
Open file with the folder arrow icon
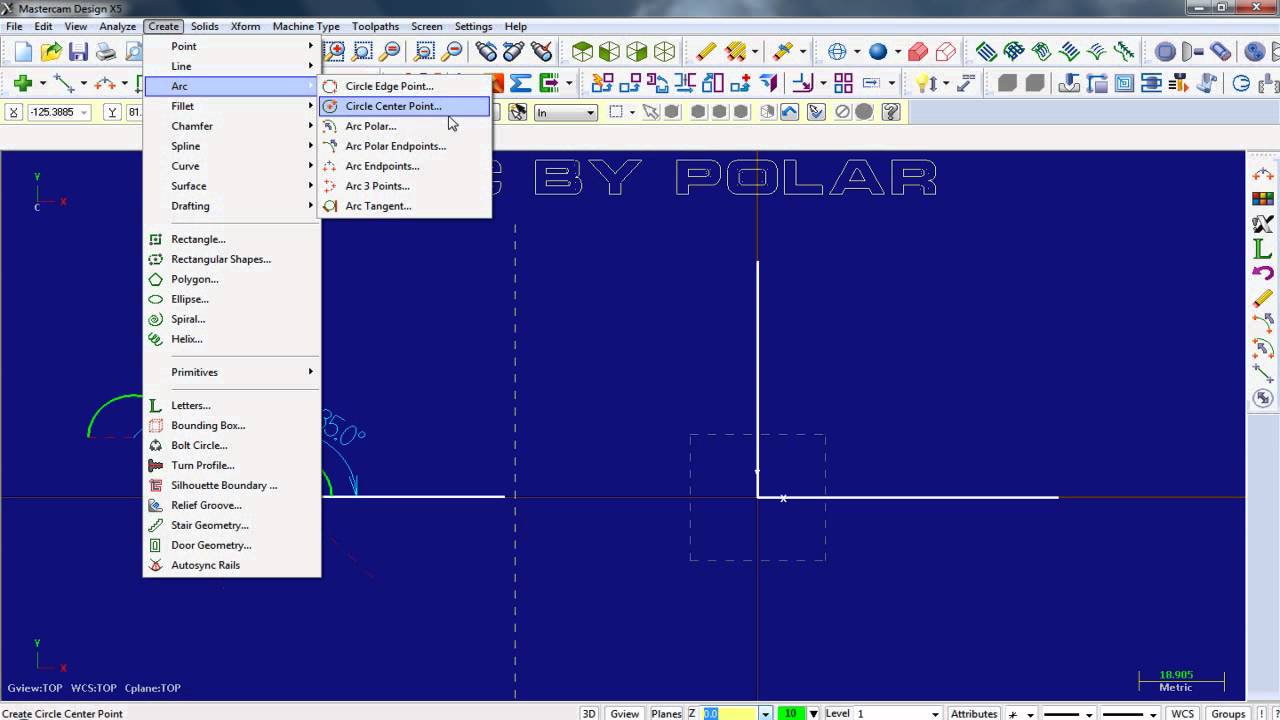[x=51, y=52]
